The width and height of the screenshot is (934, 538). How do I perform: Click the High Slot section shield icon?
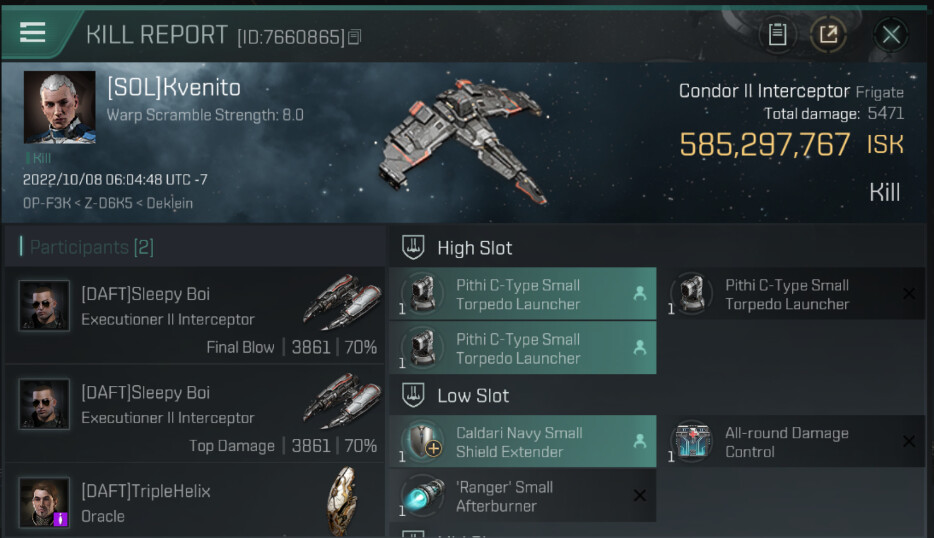click(413, 247)
